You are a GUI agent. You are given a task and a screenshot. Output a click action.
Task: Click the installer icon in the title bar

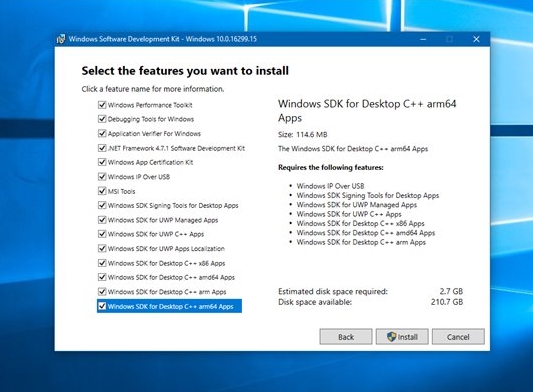61,39
